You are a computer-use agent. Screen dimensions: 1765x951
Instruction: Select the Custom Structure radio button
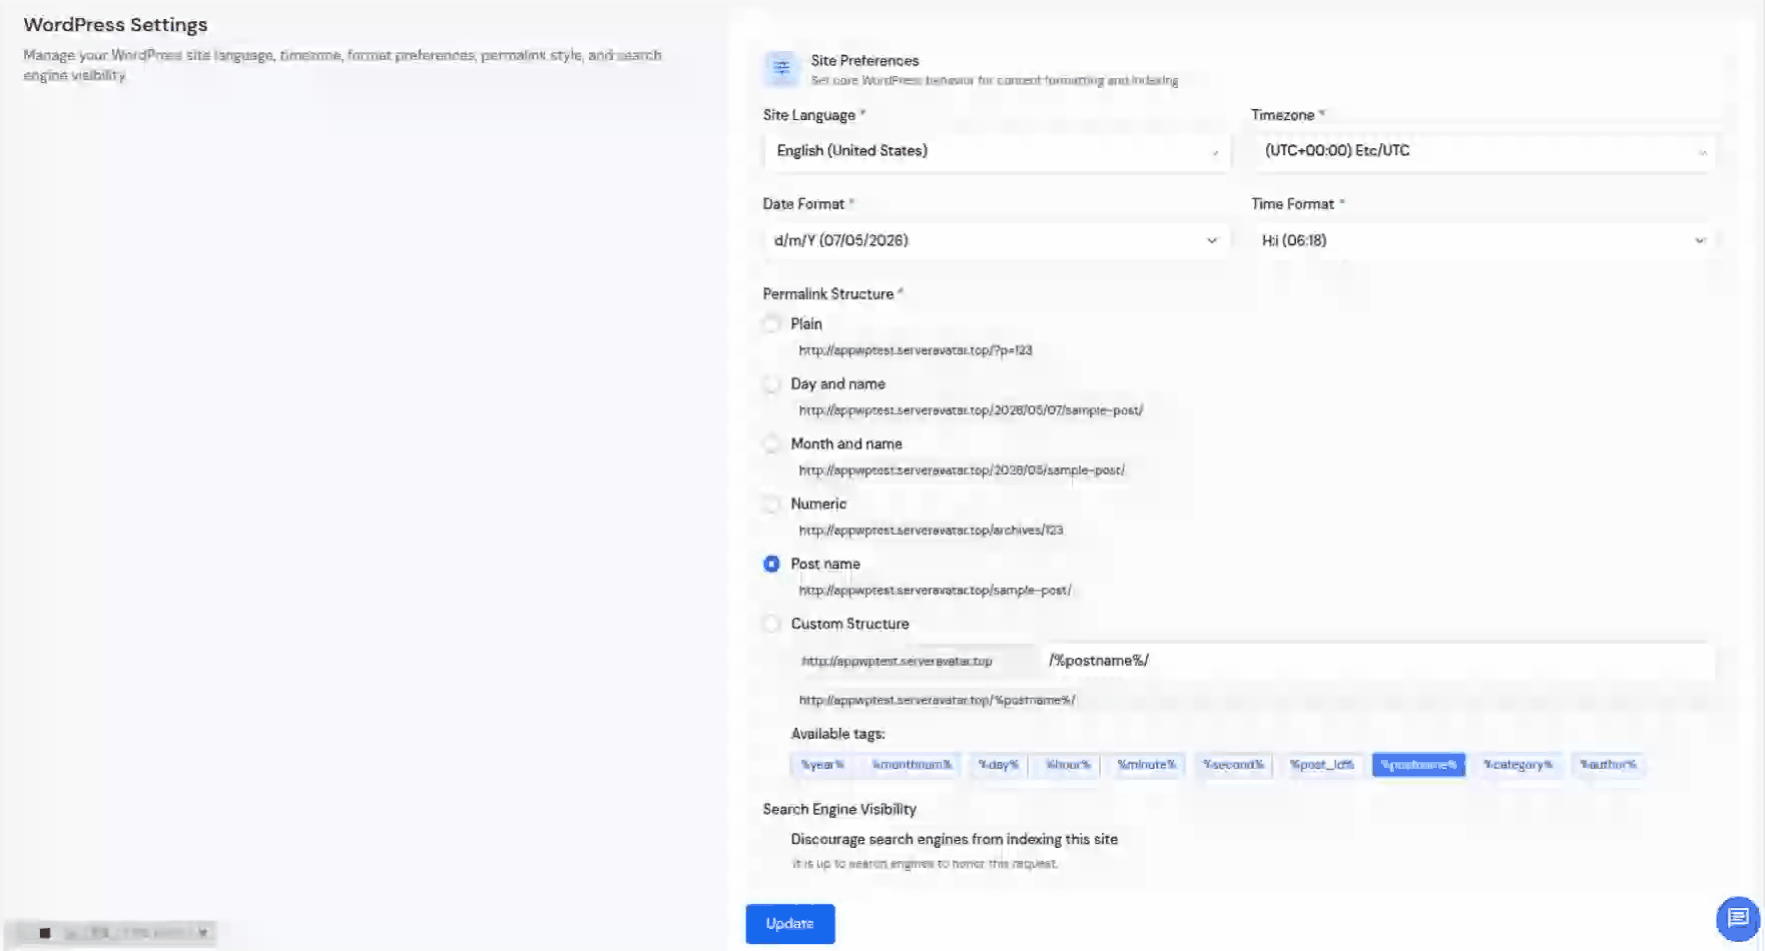click(x=771, y=624)
